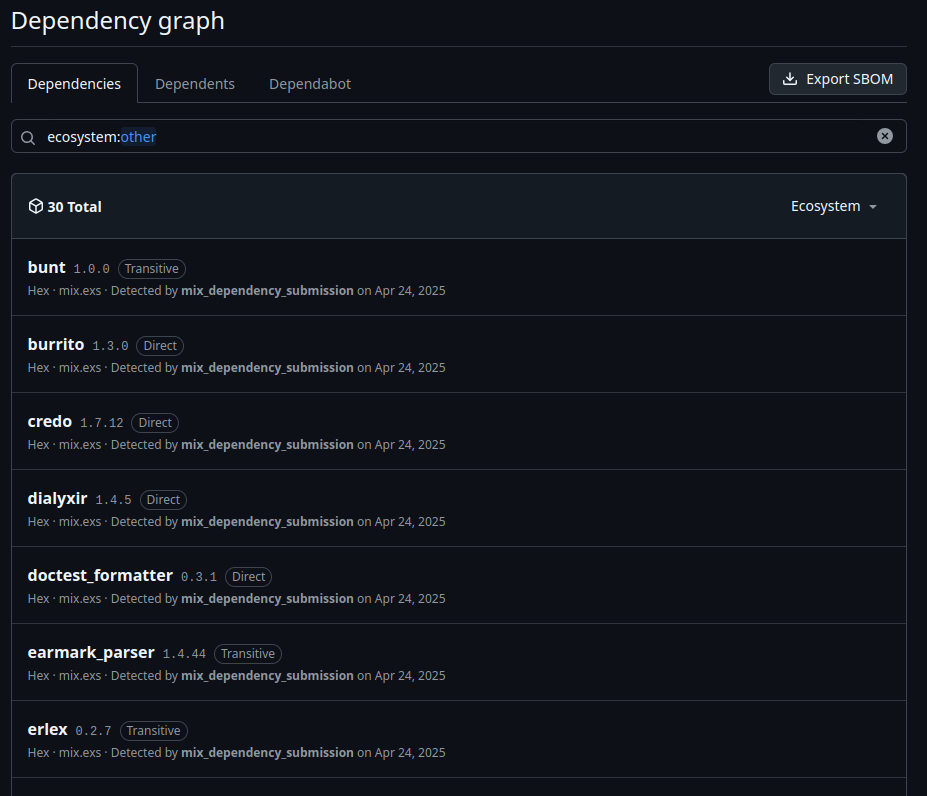Click the Transitive badge next to bunt
Screen dimensions: 927x796
click(x=152, y=269)
